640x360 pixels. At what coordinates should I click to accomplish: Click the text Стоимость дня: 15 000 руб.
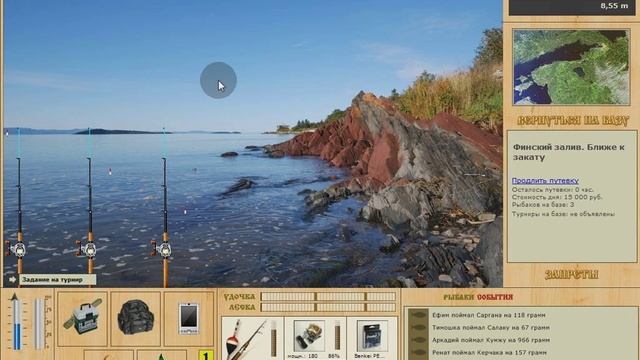click(557, 197)
